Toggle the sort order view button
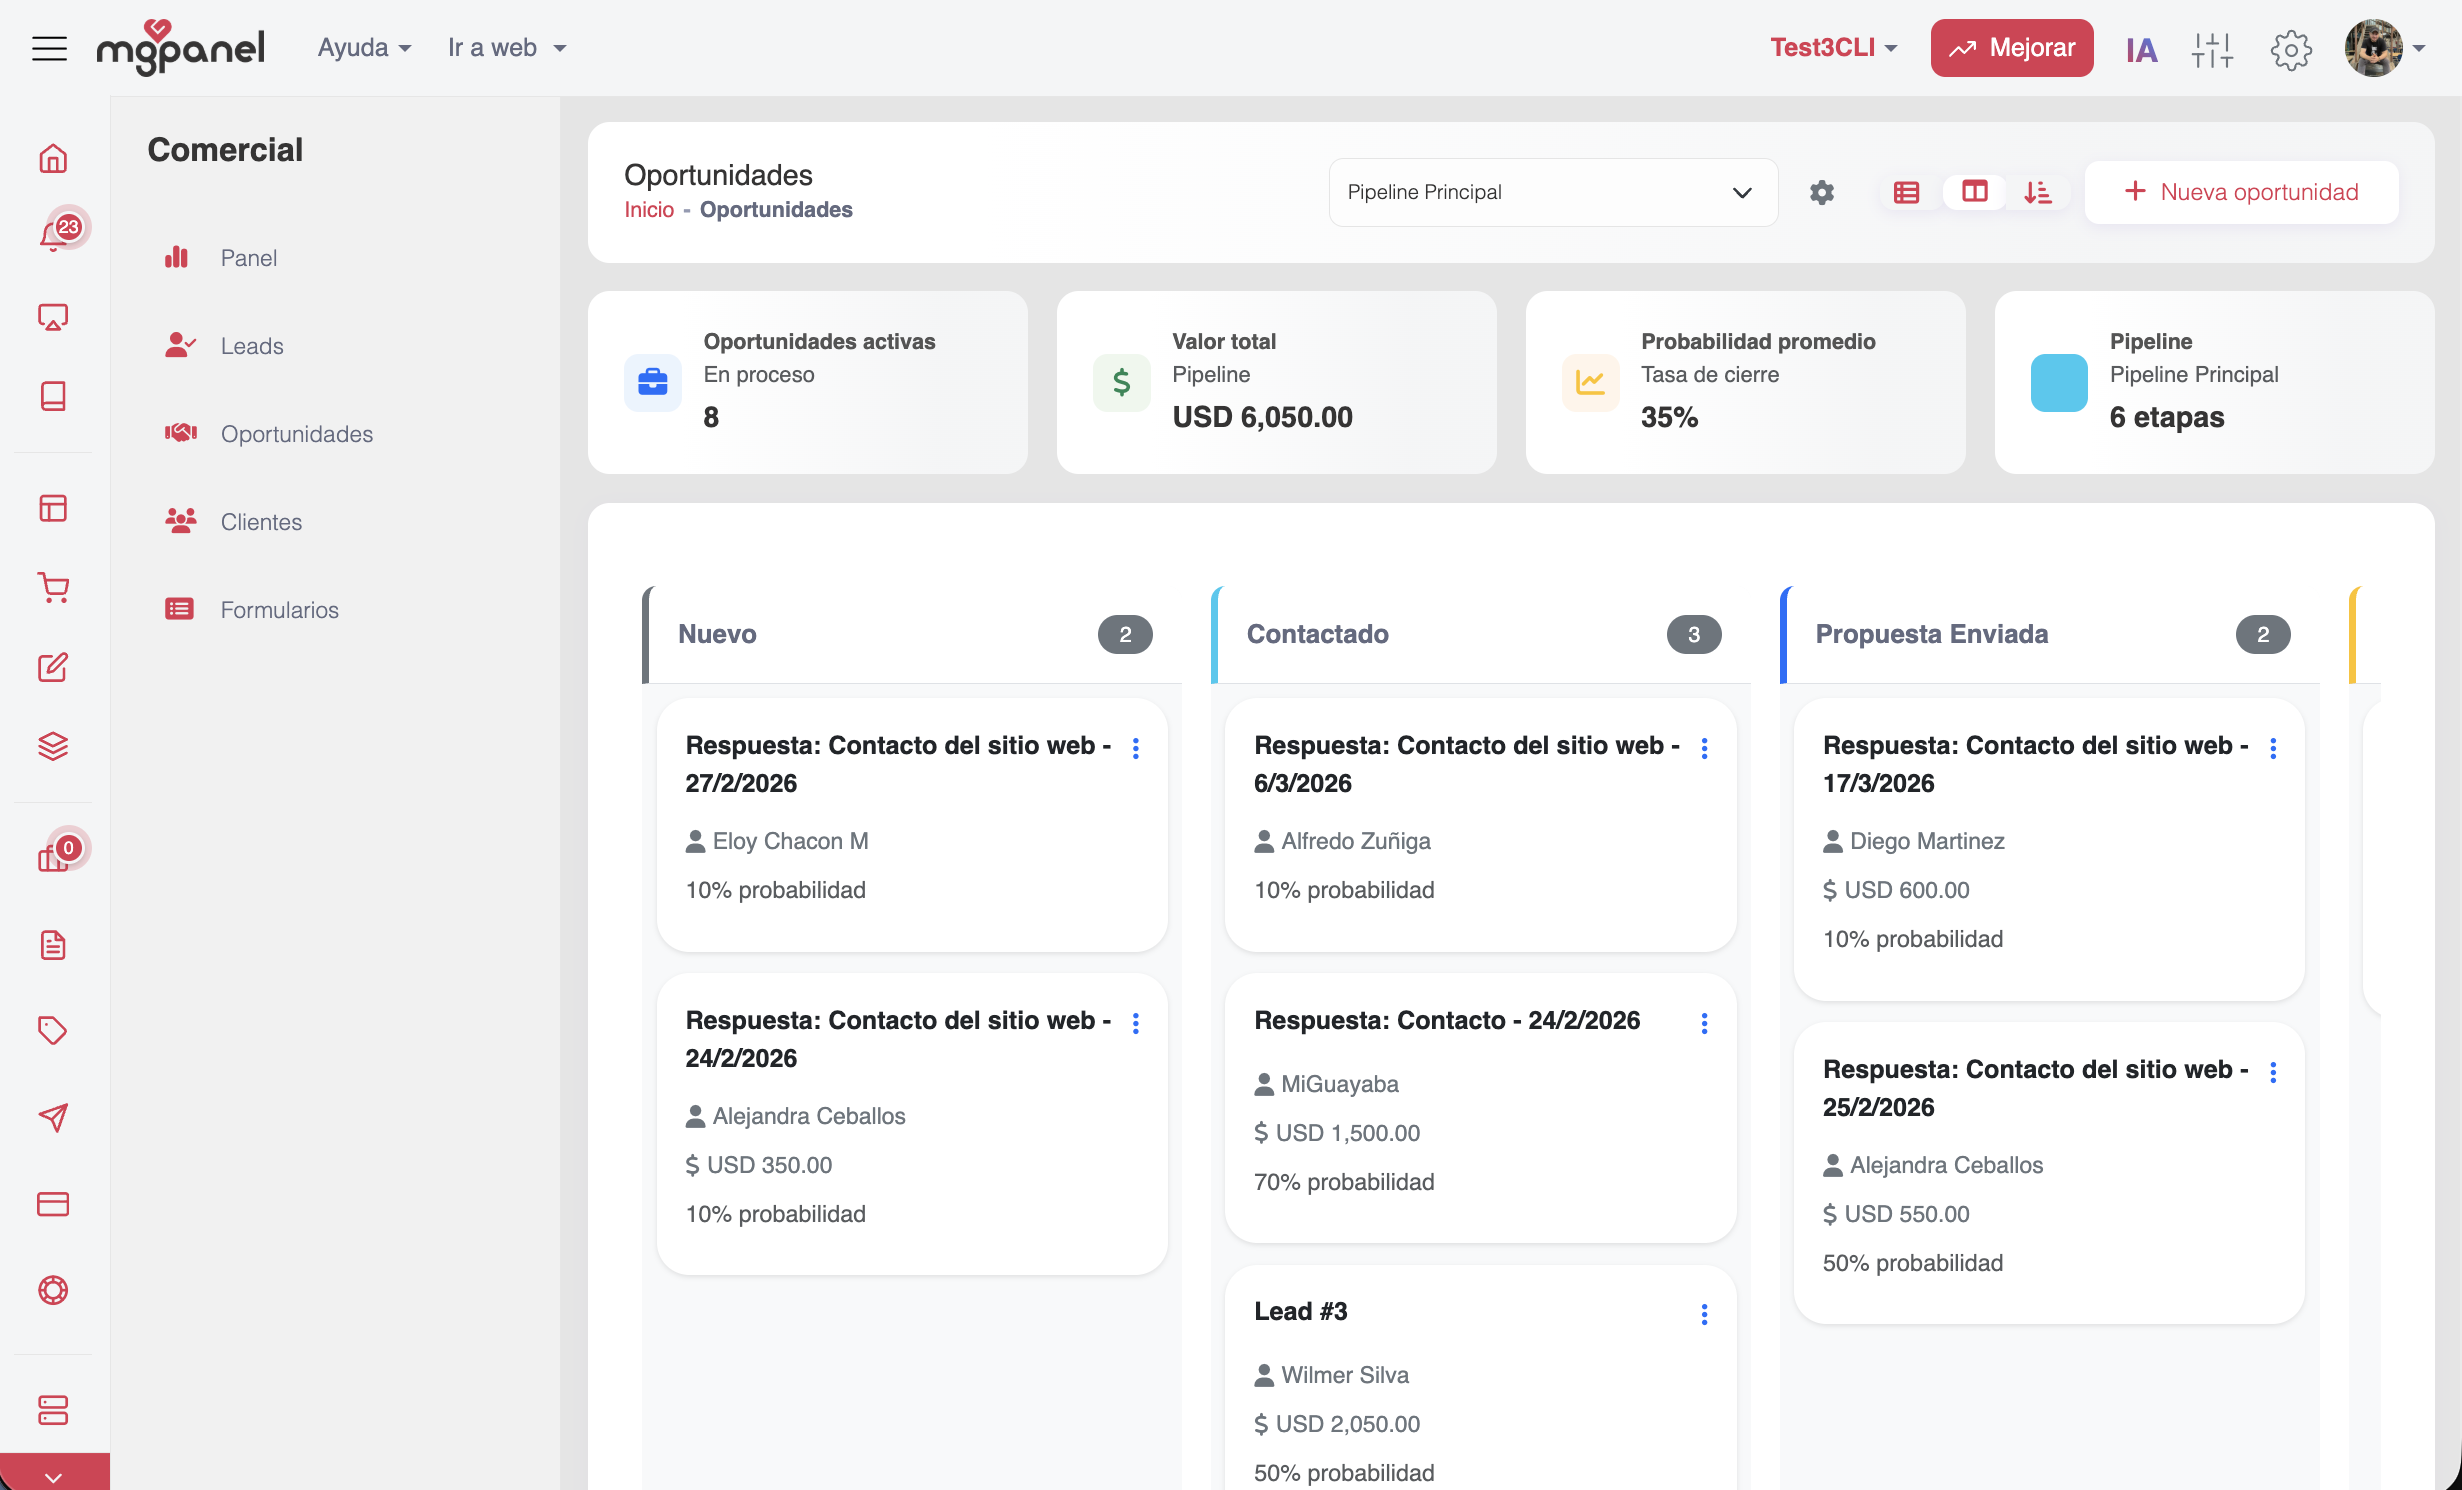2462x1490 pixels. (2037, 192)
